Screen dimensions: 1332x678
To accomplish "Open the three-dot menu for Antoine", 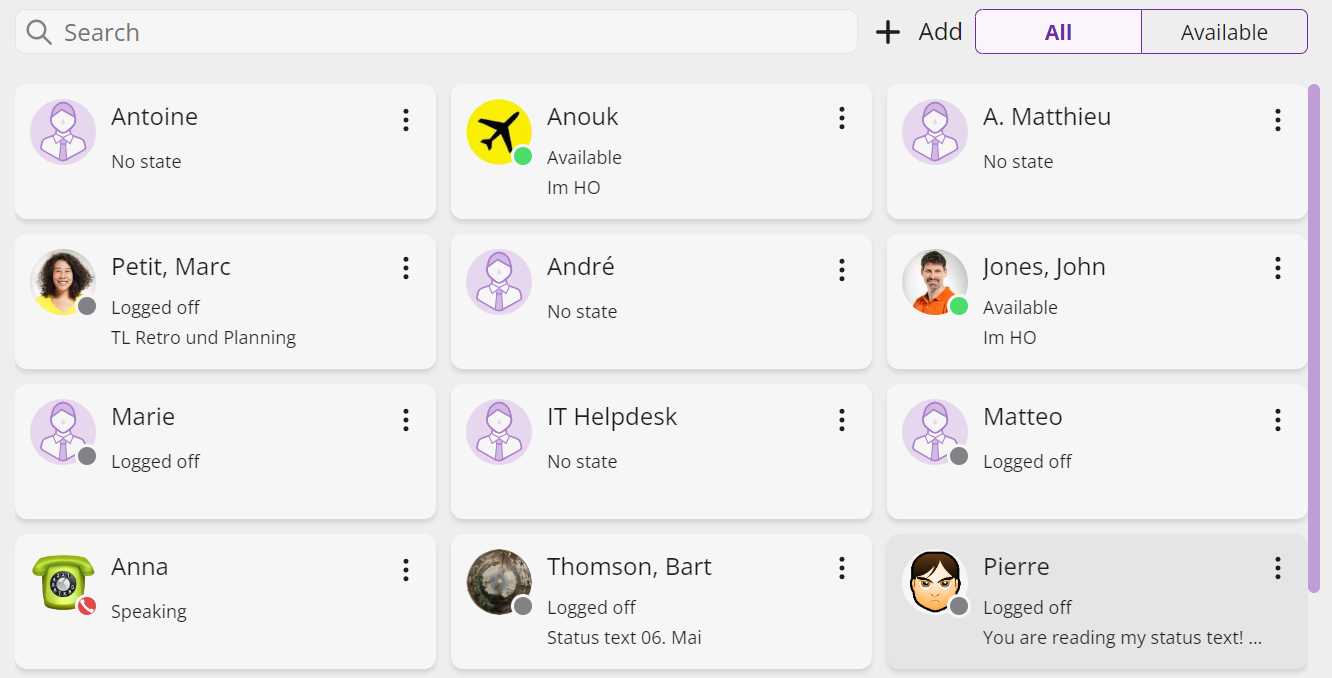I will tap(405, 120).
